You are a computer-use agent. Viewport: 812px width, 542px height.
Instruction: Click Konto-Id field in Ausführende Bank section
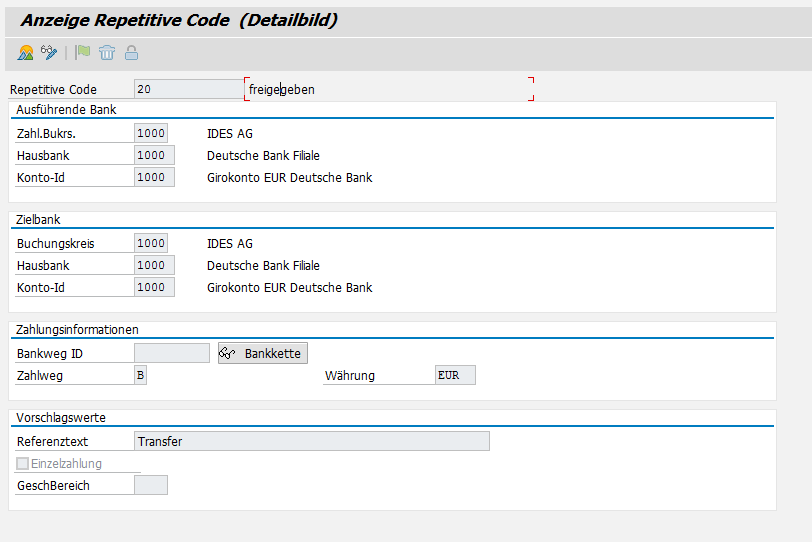154,177
